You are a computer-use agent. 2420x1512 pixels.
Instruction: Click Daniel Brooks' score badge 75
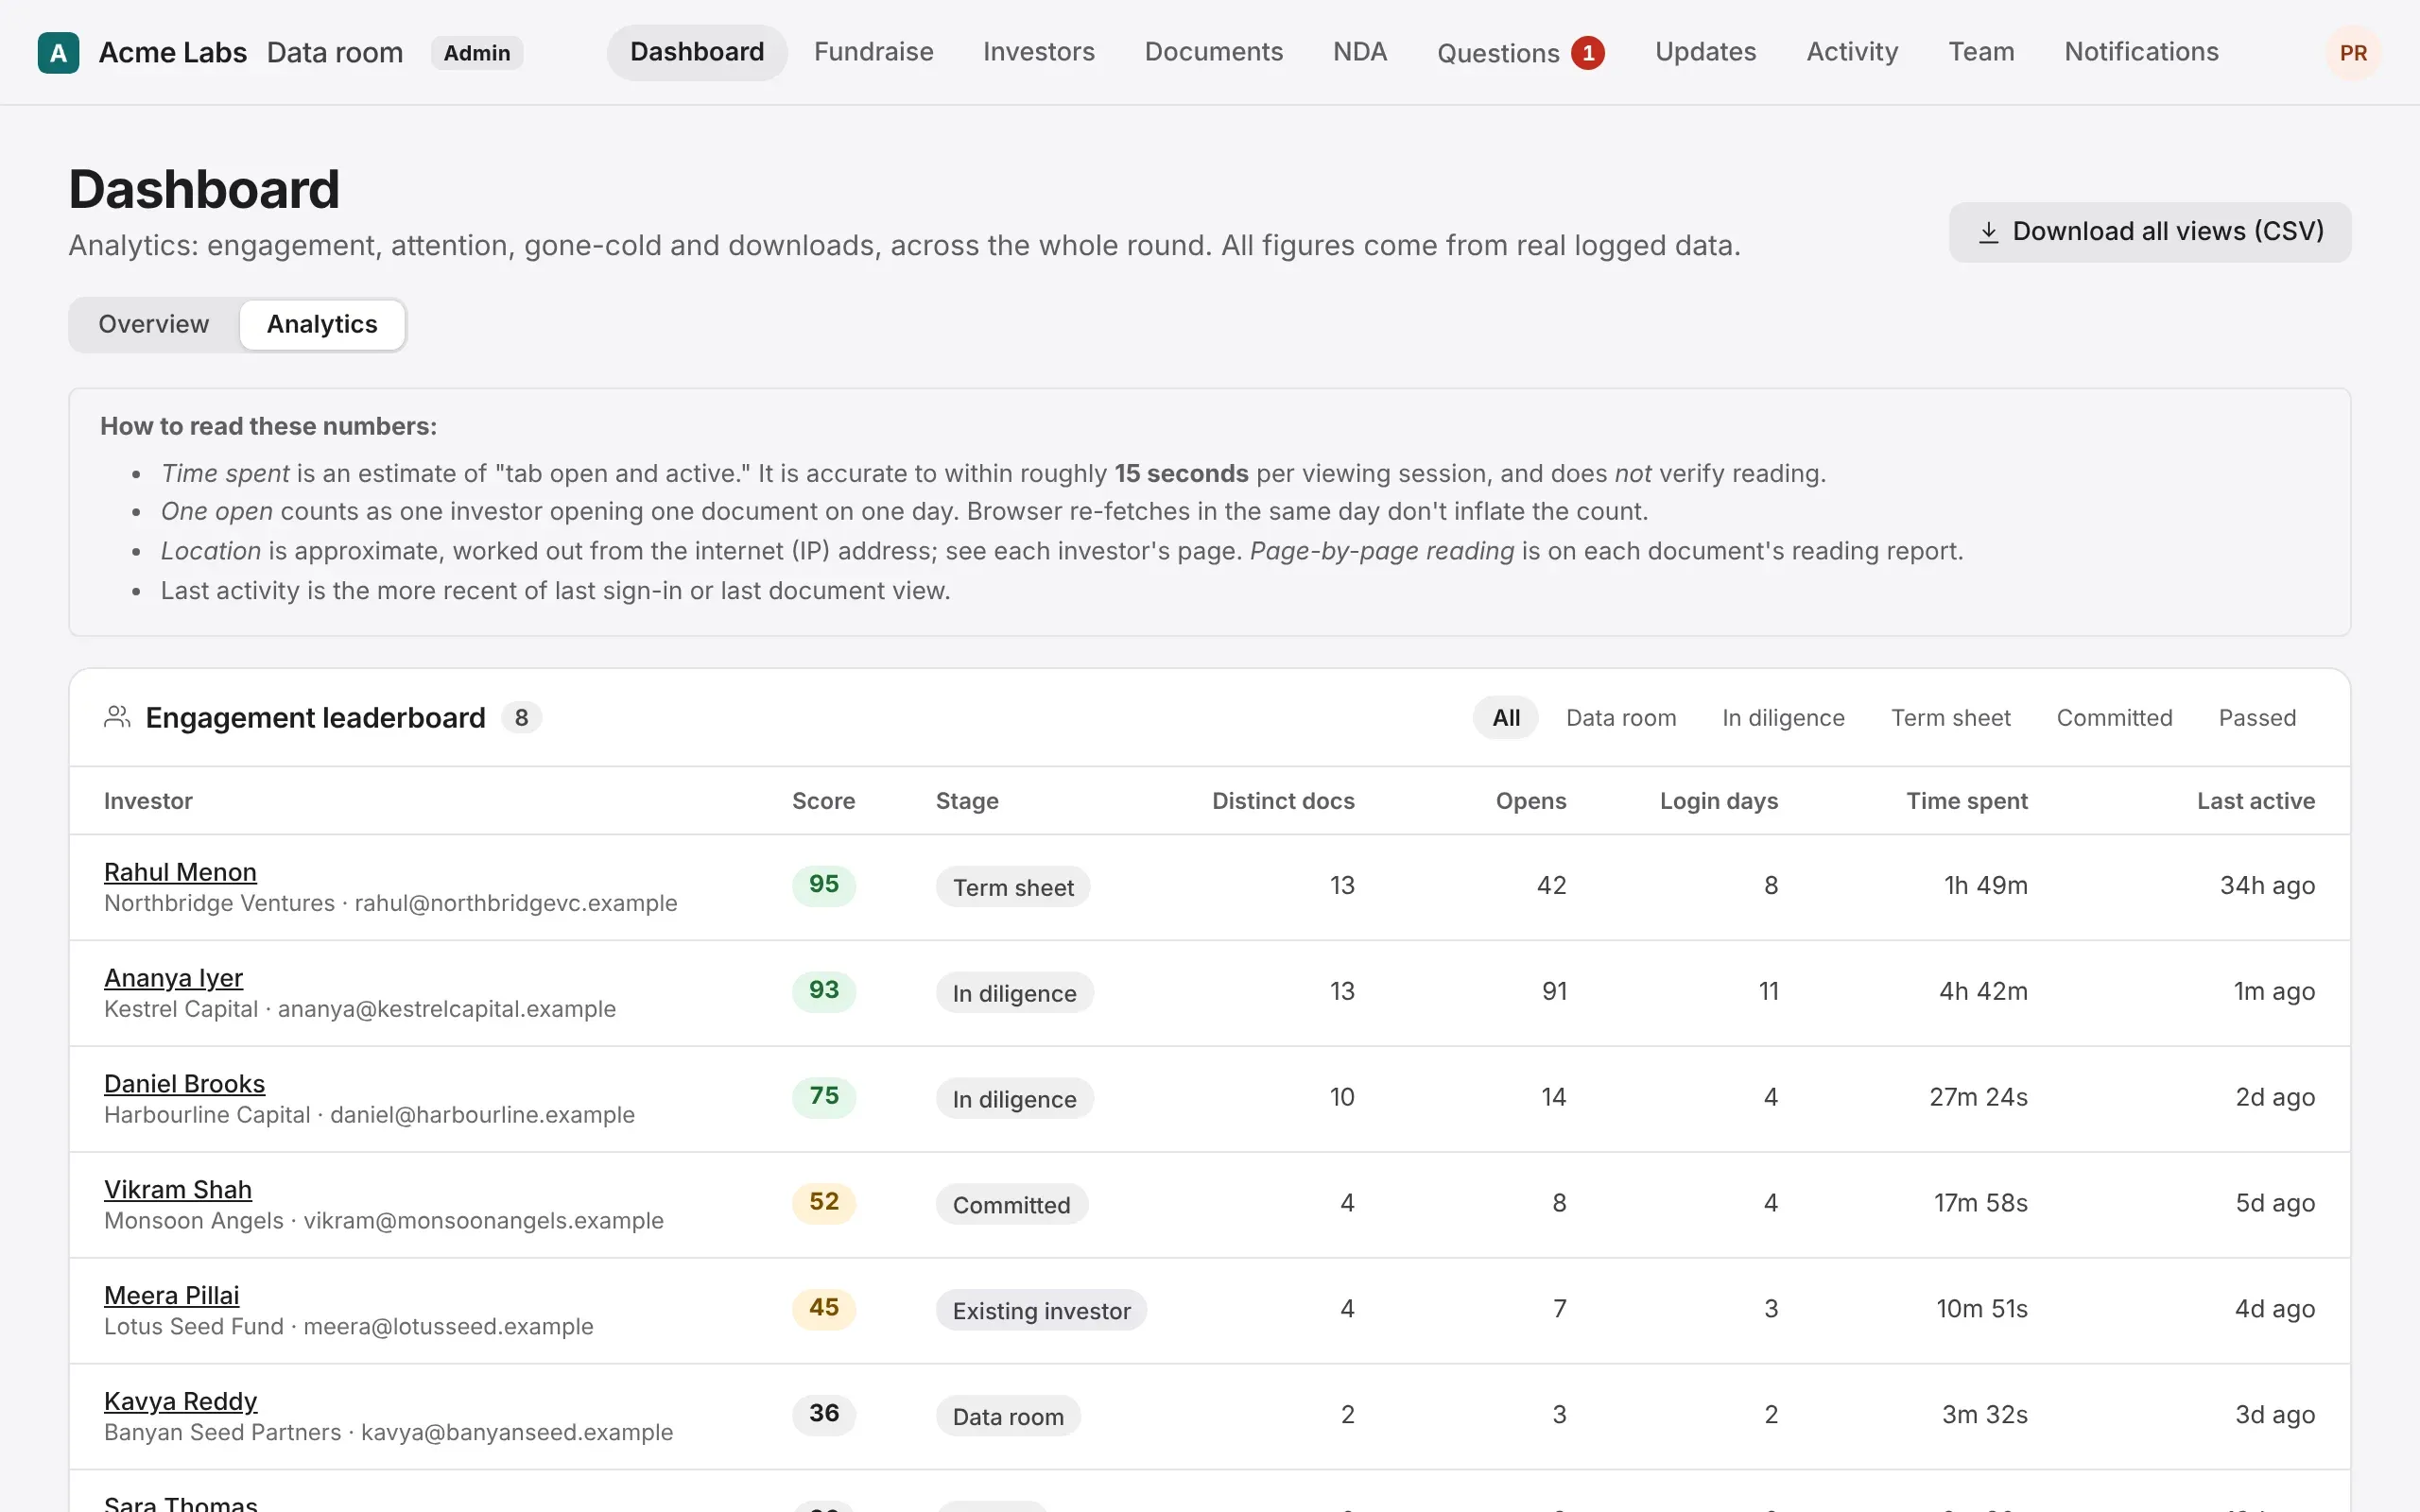pos(823,1097)
